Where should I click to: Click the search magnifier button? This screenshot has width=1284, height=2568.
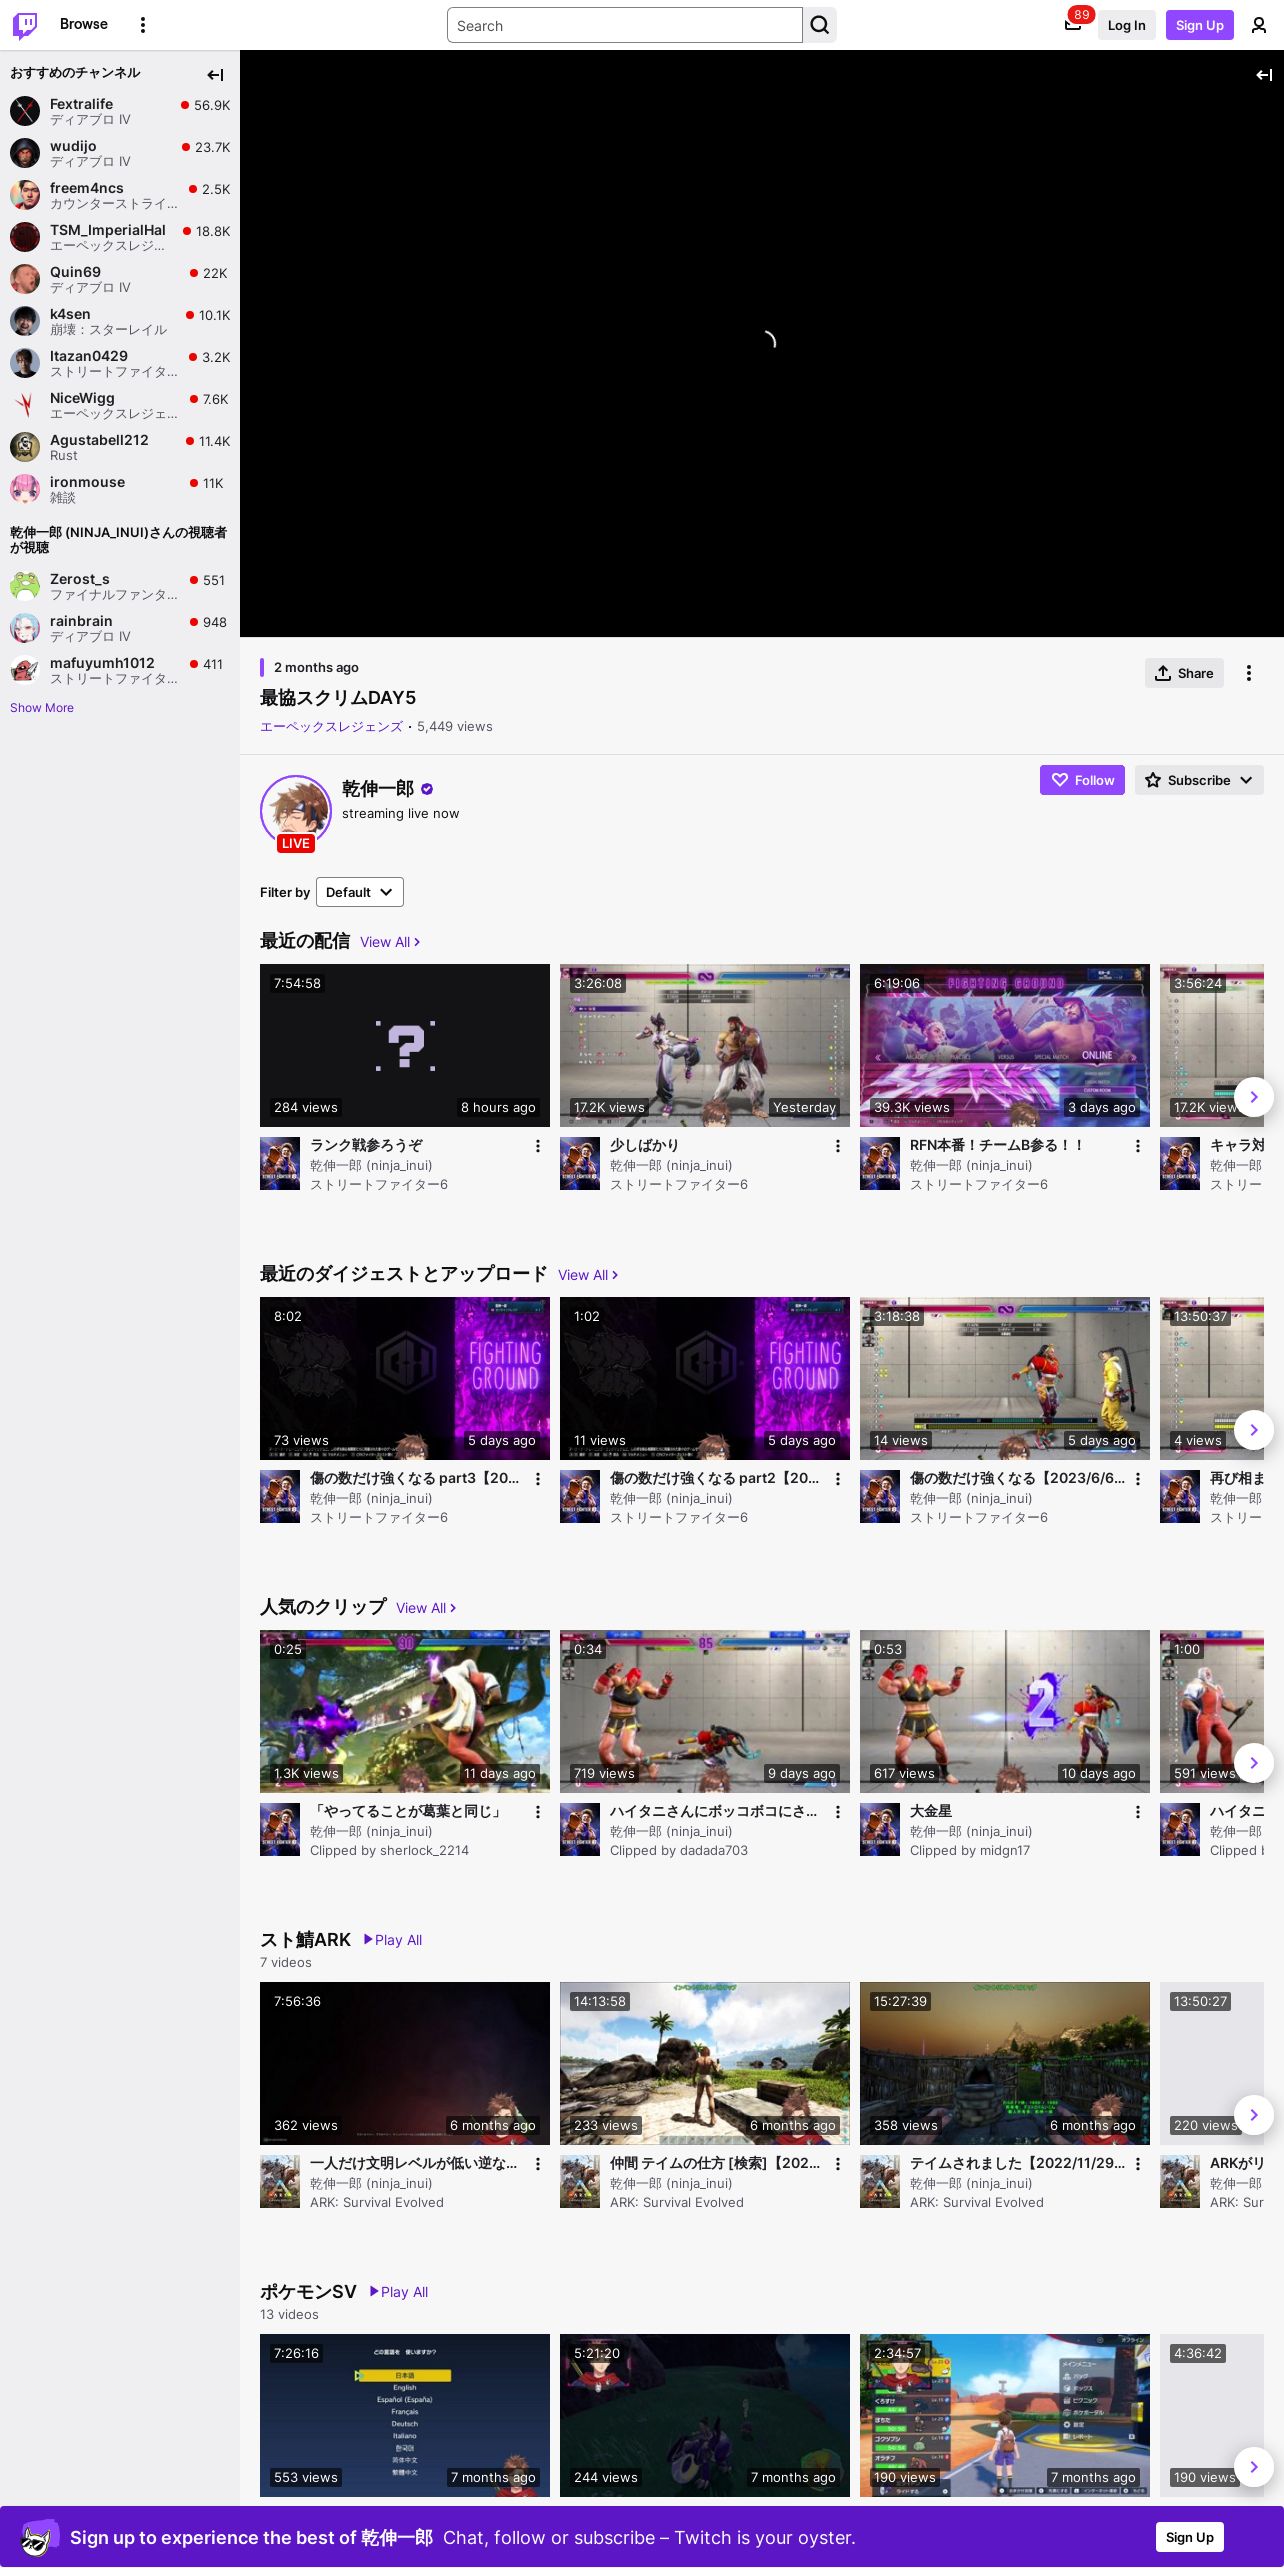coord(820,25)
